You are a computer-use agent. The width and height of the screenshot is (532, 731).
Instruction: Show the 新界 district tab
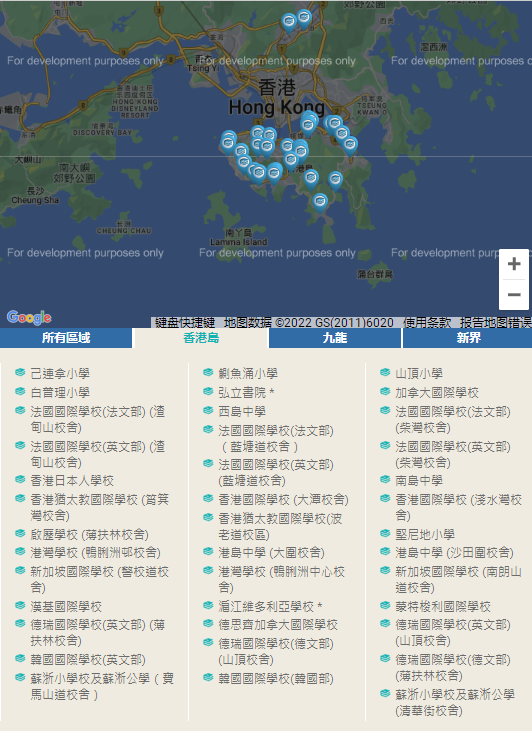click(x=468, y=338)
